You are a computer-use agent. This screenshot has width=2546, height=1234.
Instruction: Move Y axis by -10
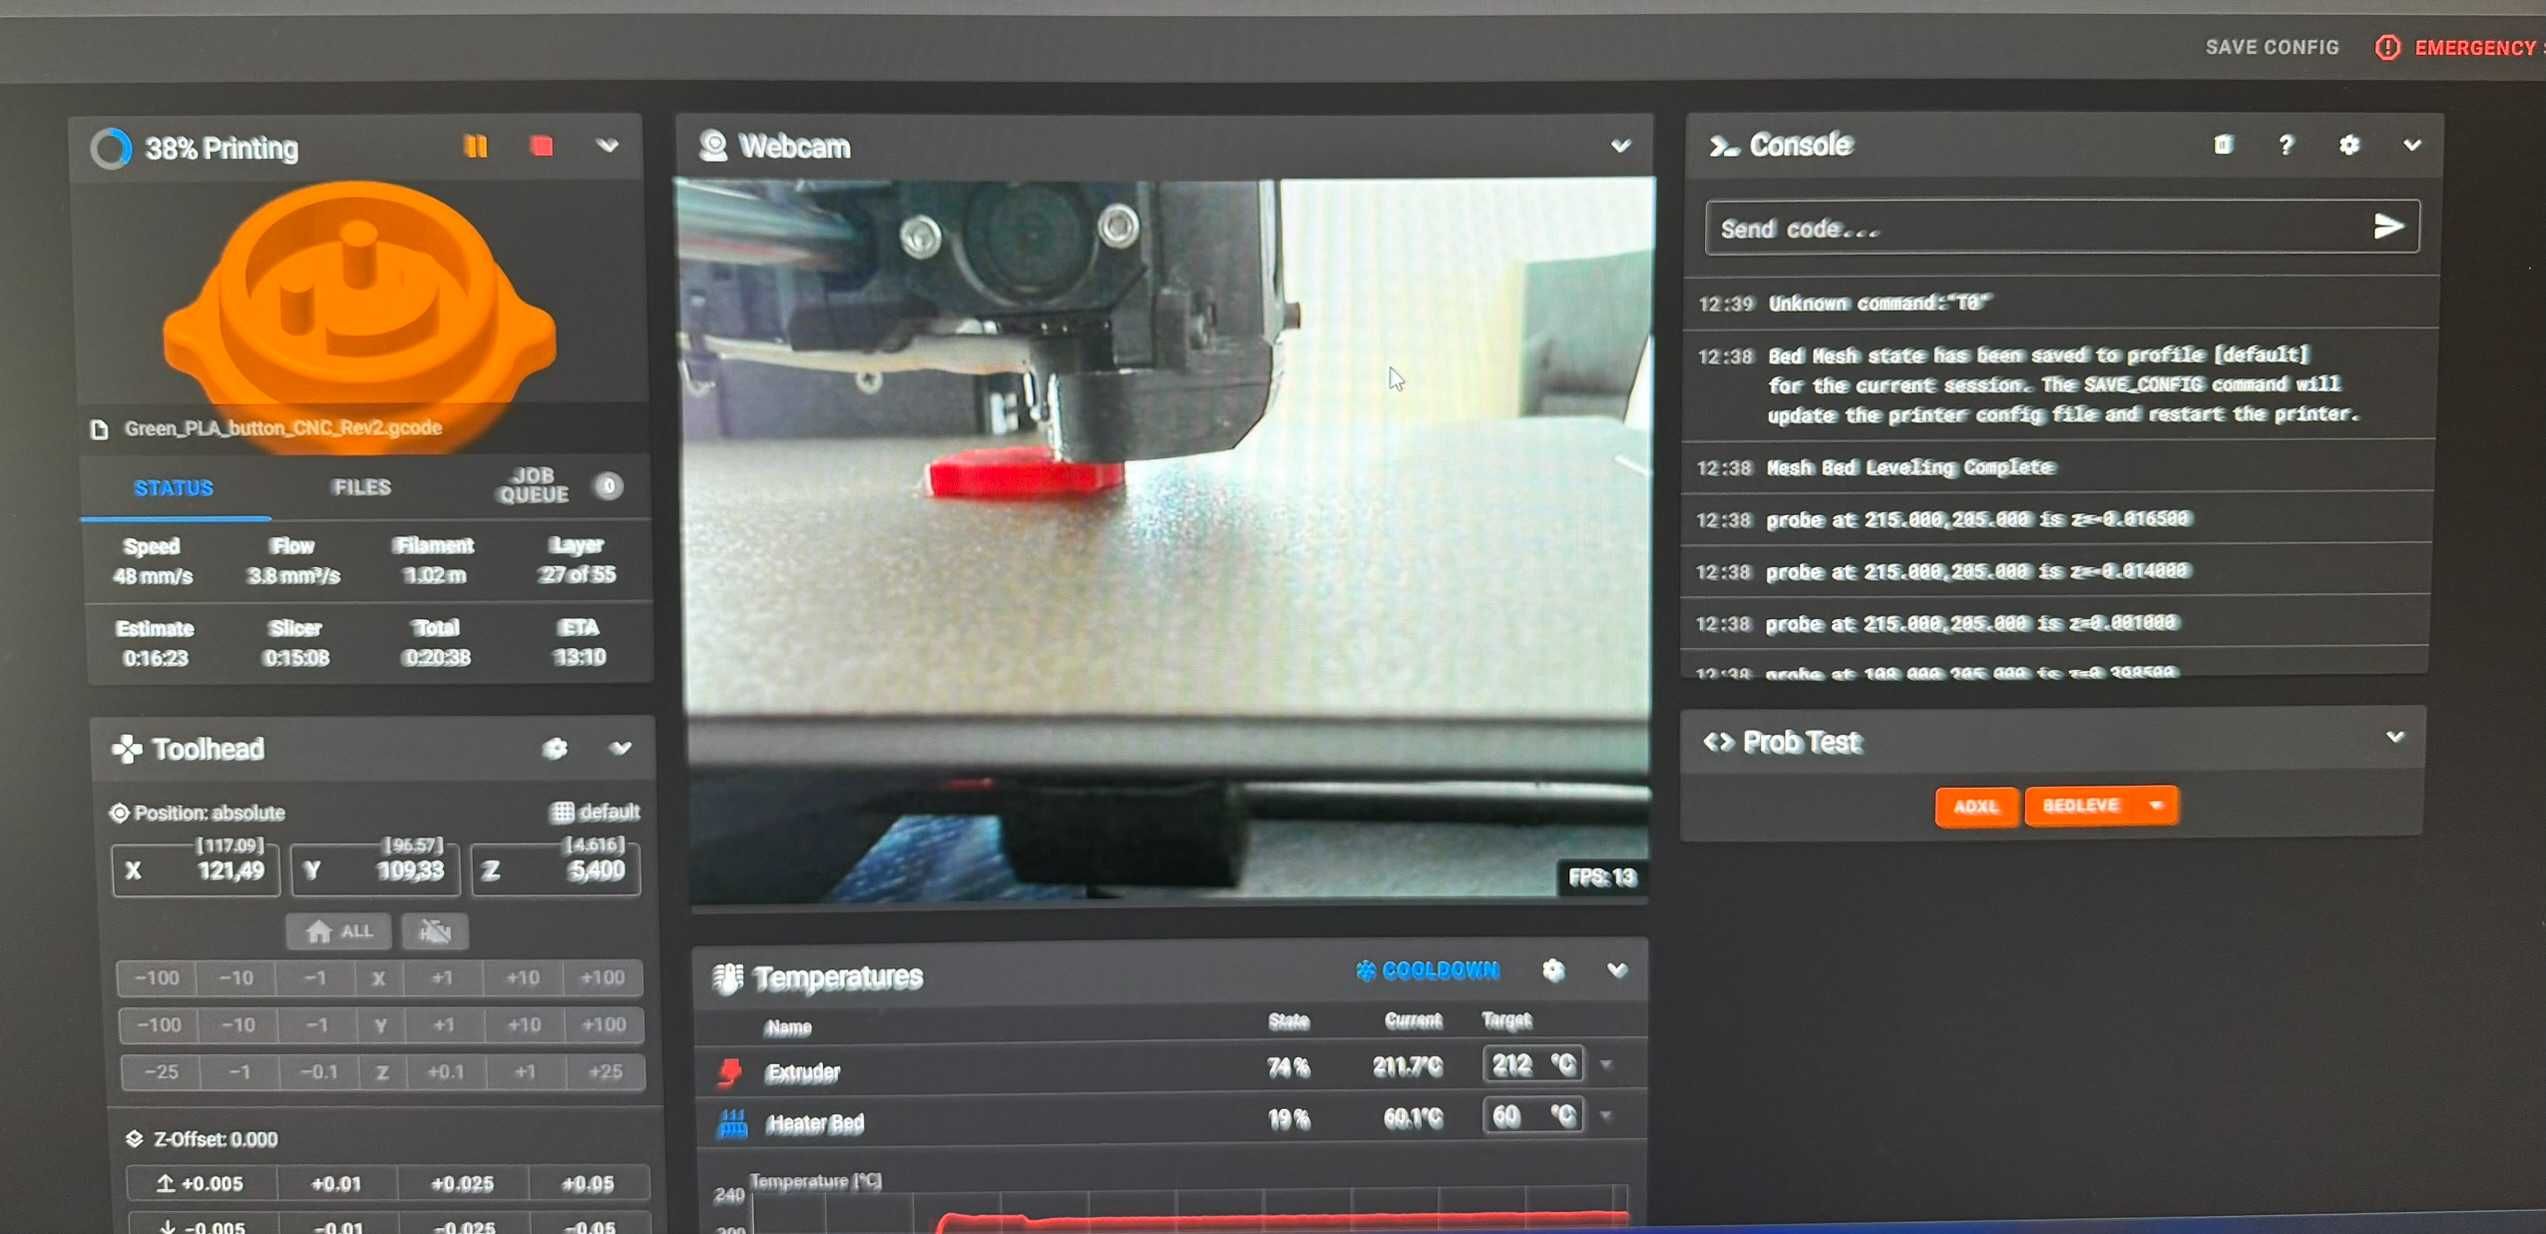tap(238, 1025)
